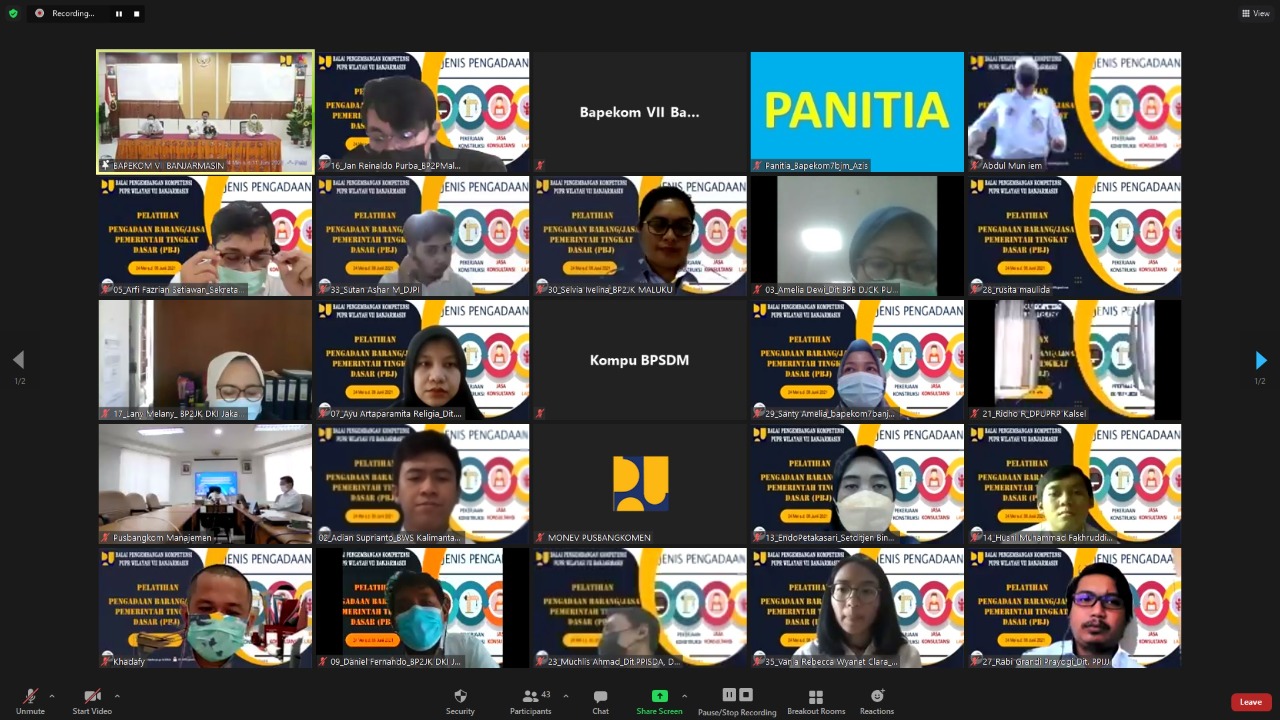Select MONEV PUSBANGKOMEN logo tile
The height and width of the screenshot is (720, 1280).
[639, 484]
